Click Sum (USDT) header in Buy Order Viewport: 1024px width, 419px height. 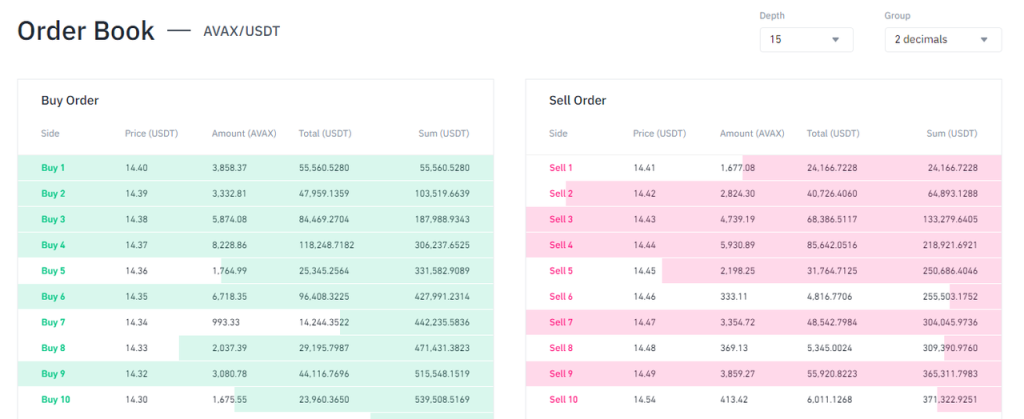(x=442, y=133)
